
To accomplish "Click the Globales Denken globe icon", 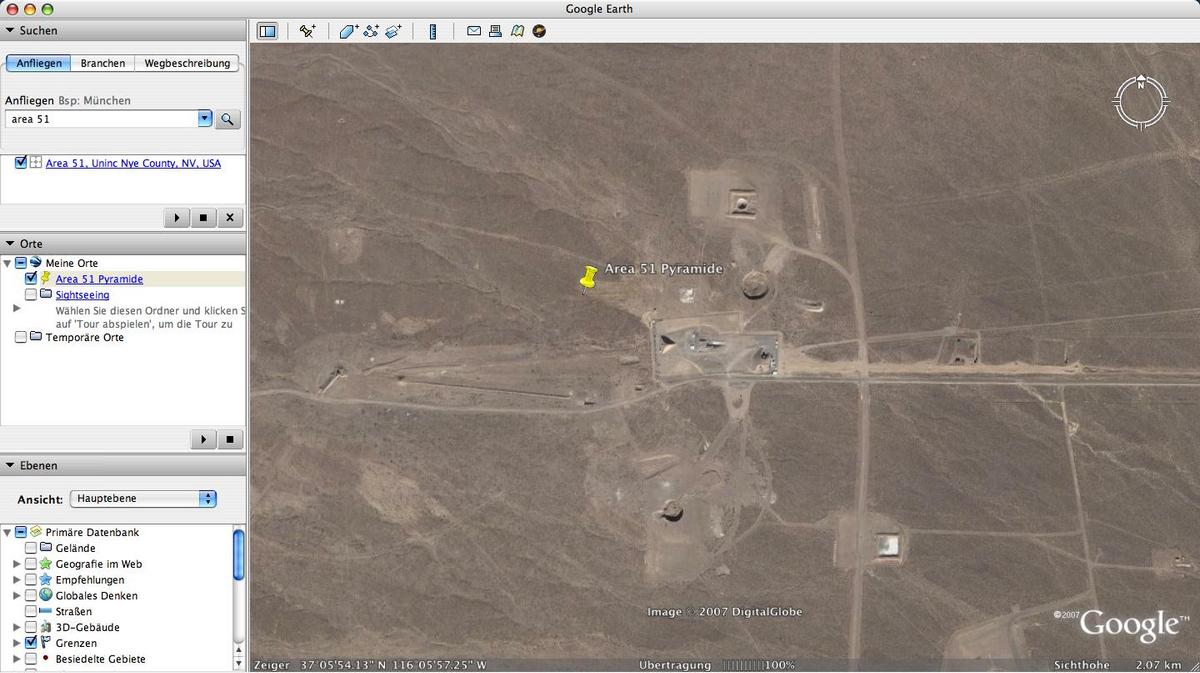I will pyautogui.click(x=46, y=595).
